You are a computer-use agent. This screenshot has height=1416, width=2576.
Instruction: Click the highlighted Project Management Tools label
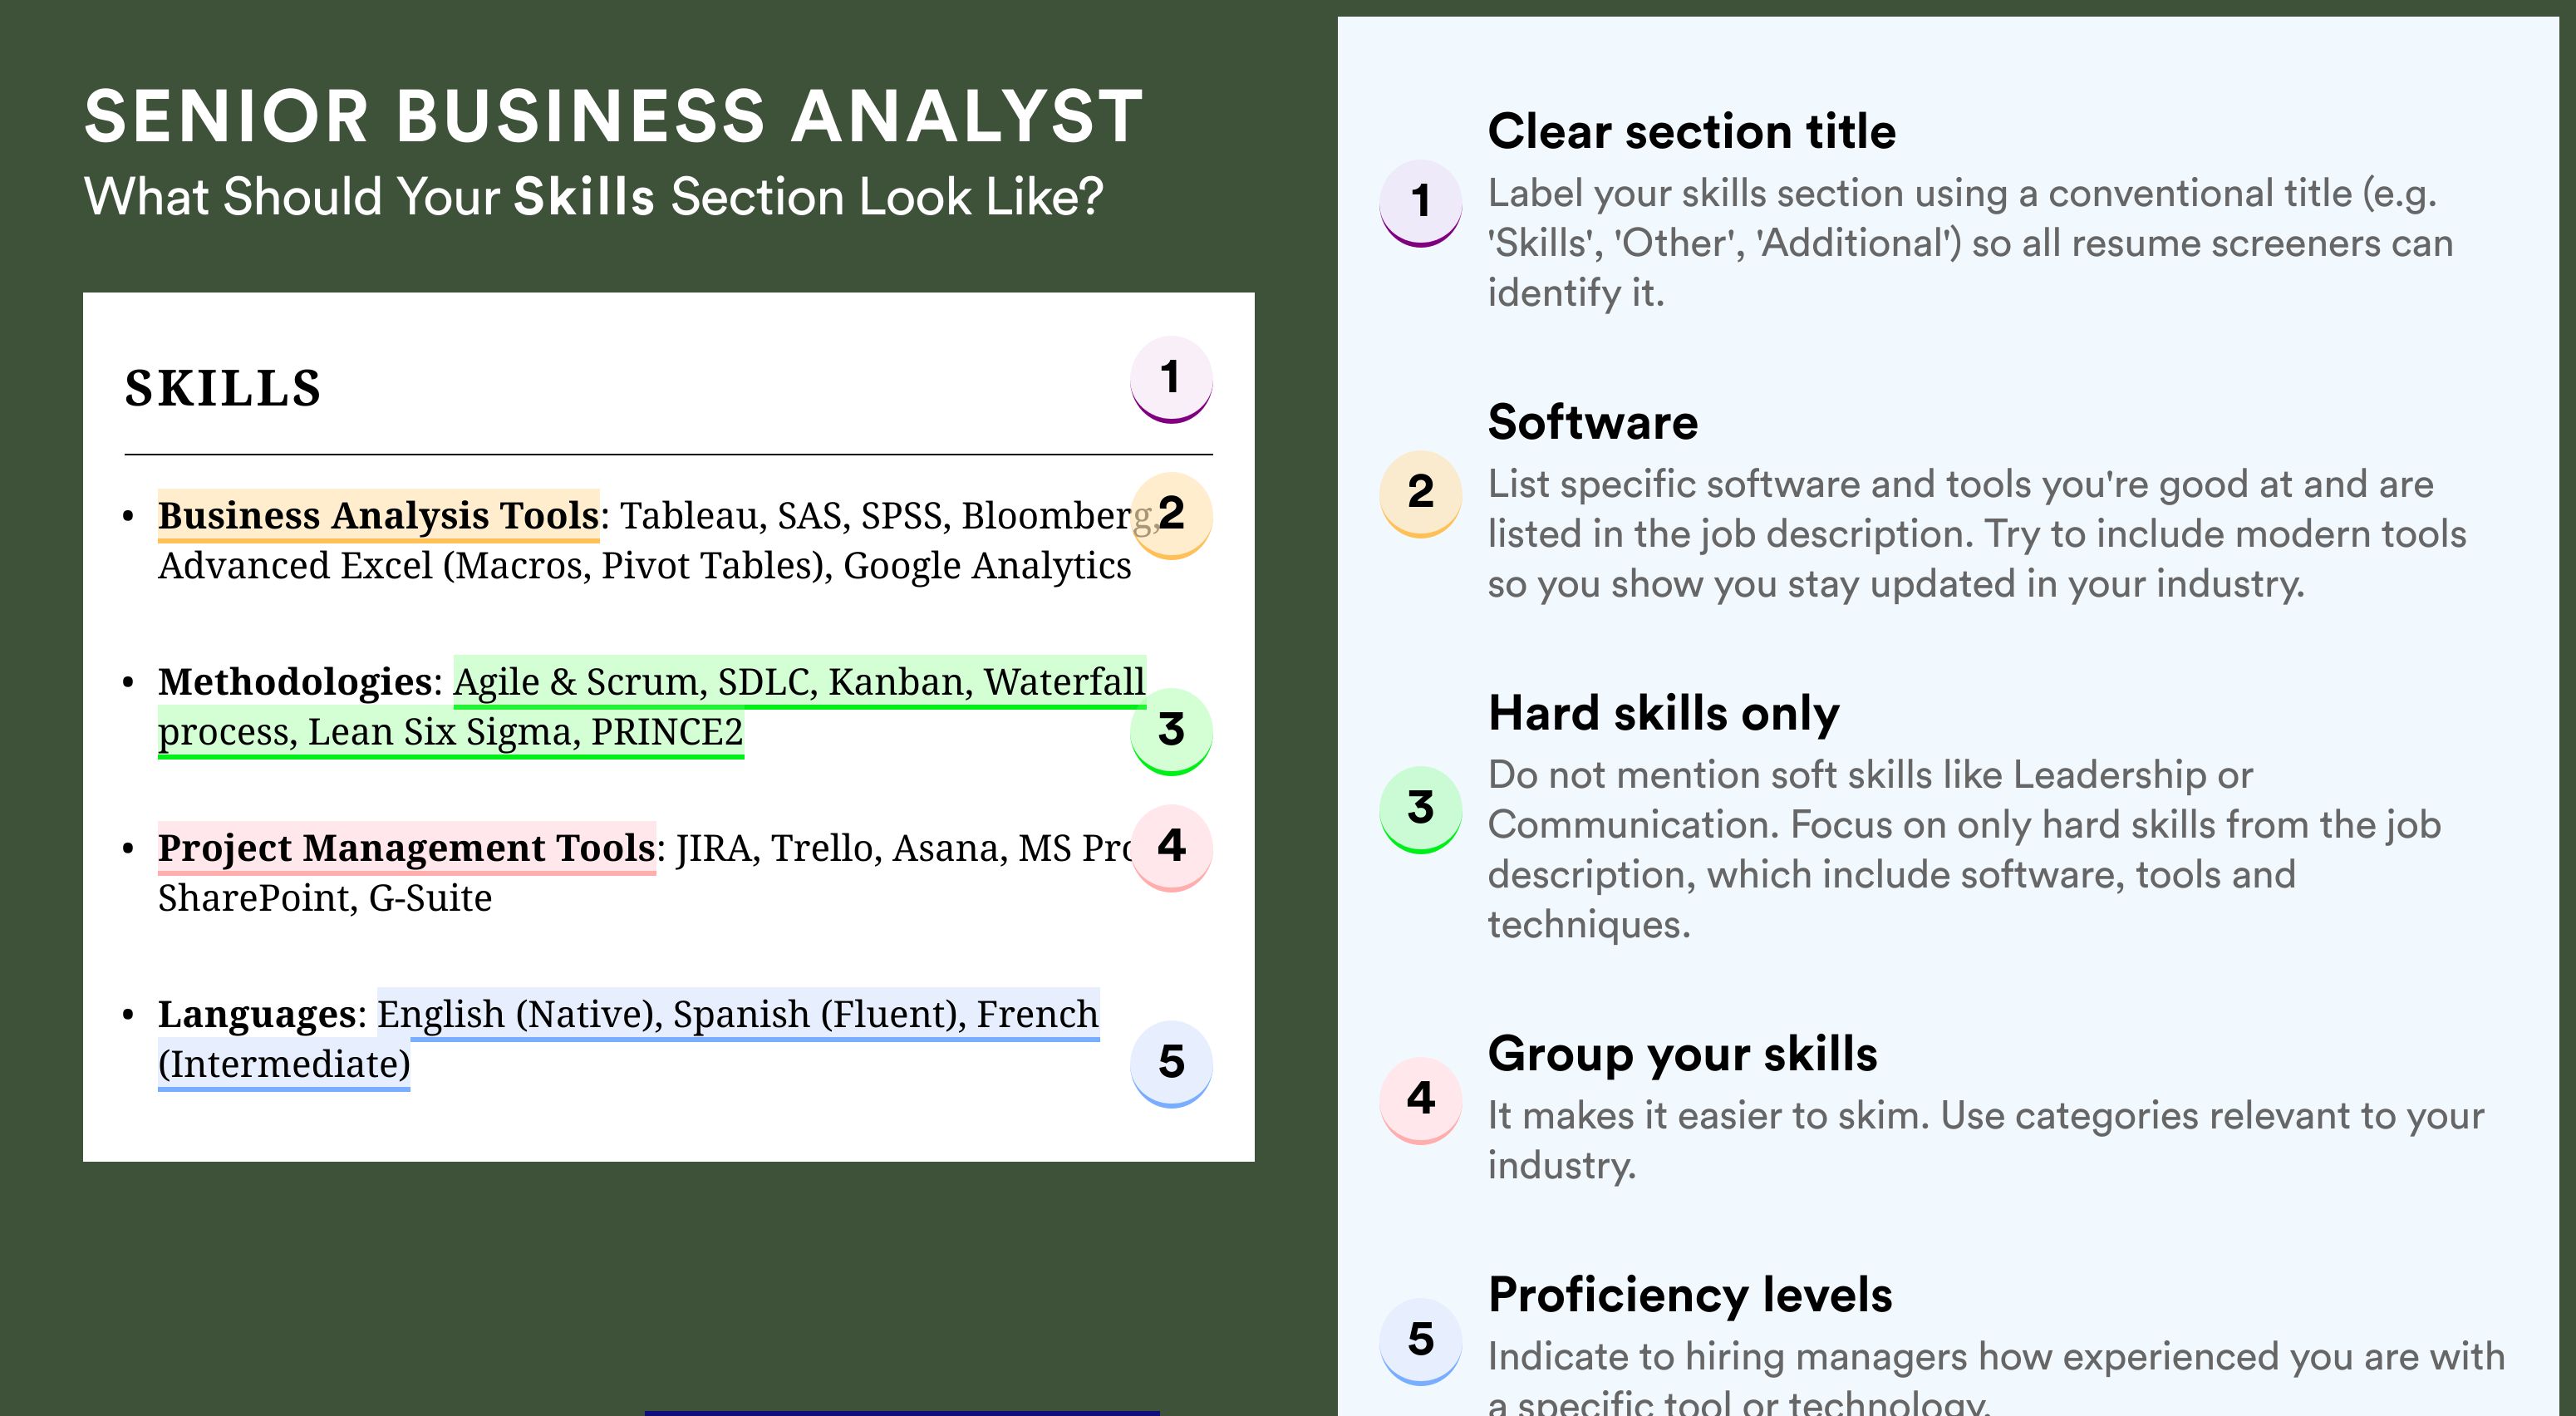[406, 848]
